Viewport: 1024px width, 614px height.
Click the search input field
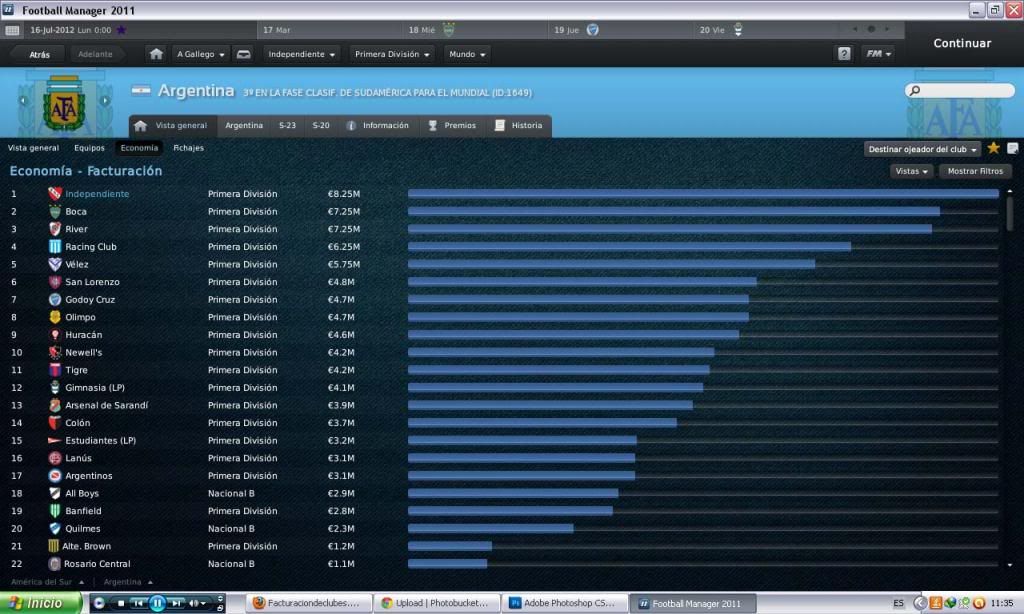[x=960, y=90]
